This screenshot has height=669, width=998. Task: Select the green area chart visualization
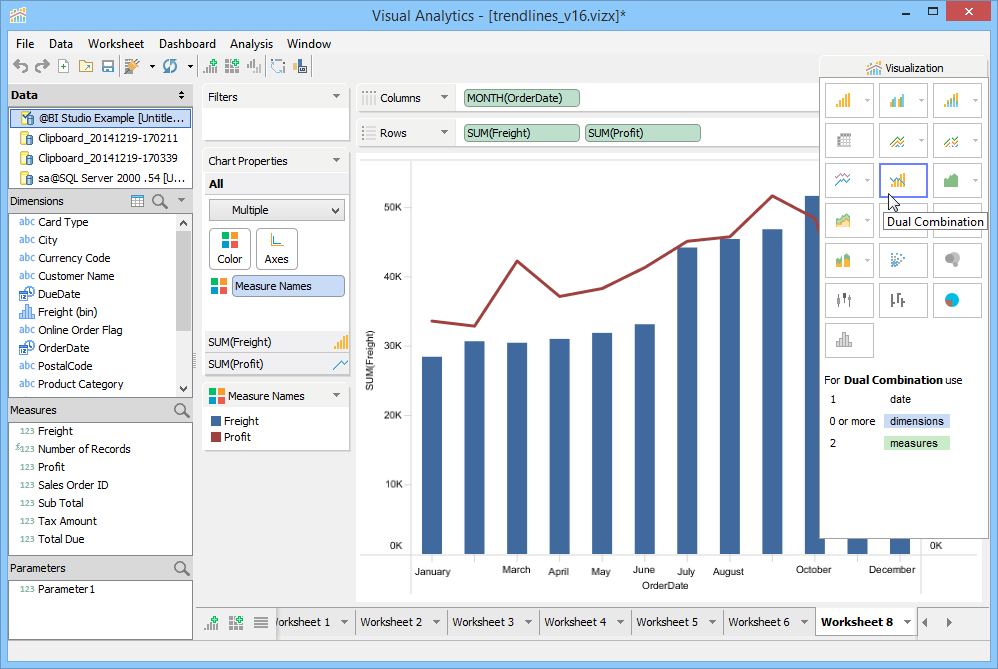952,181
